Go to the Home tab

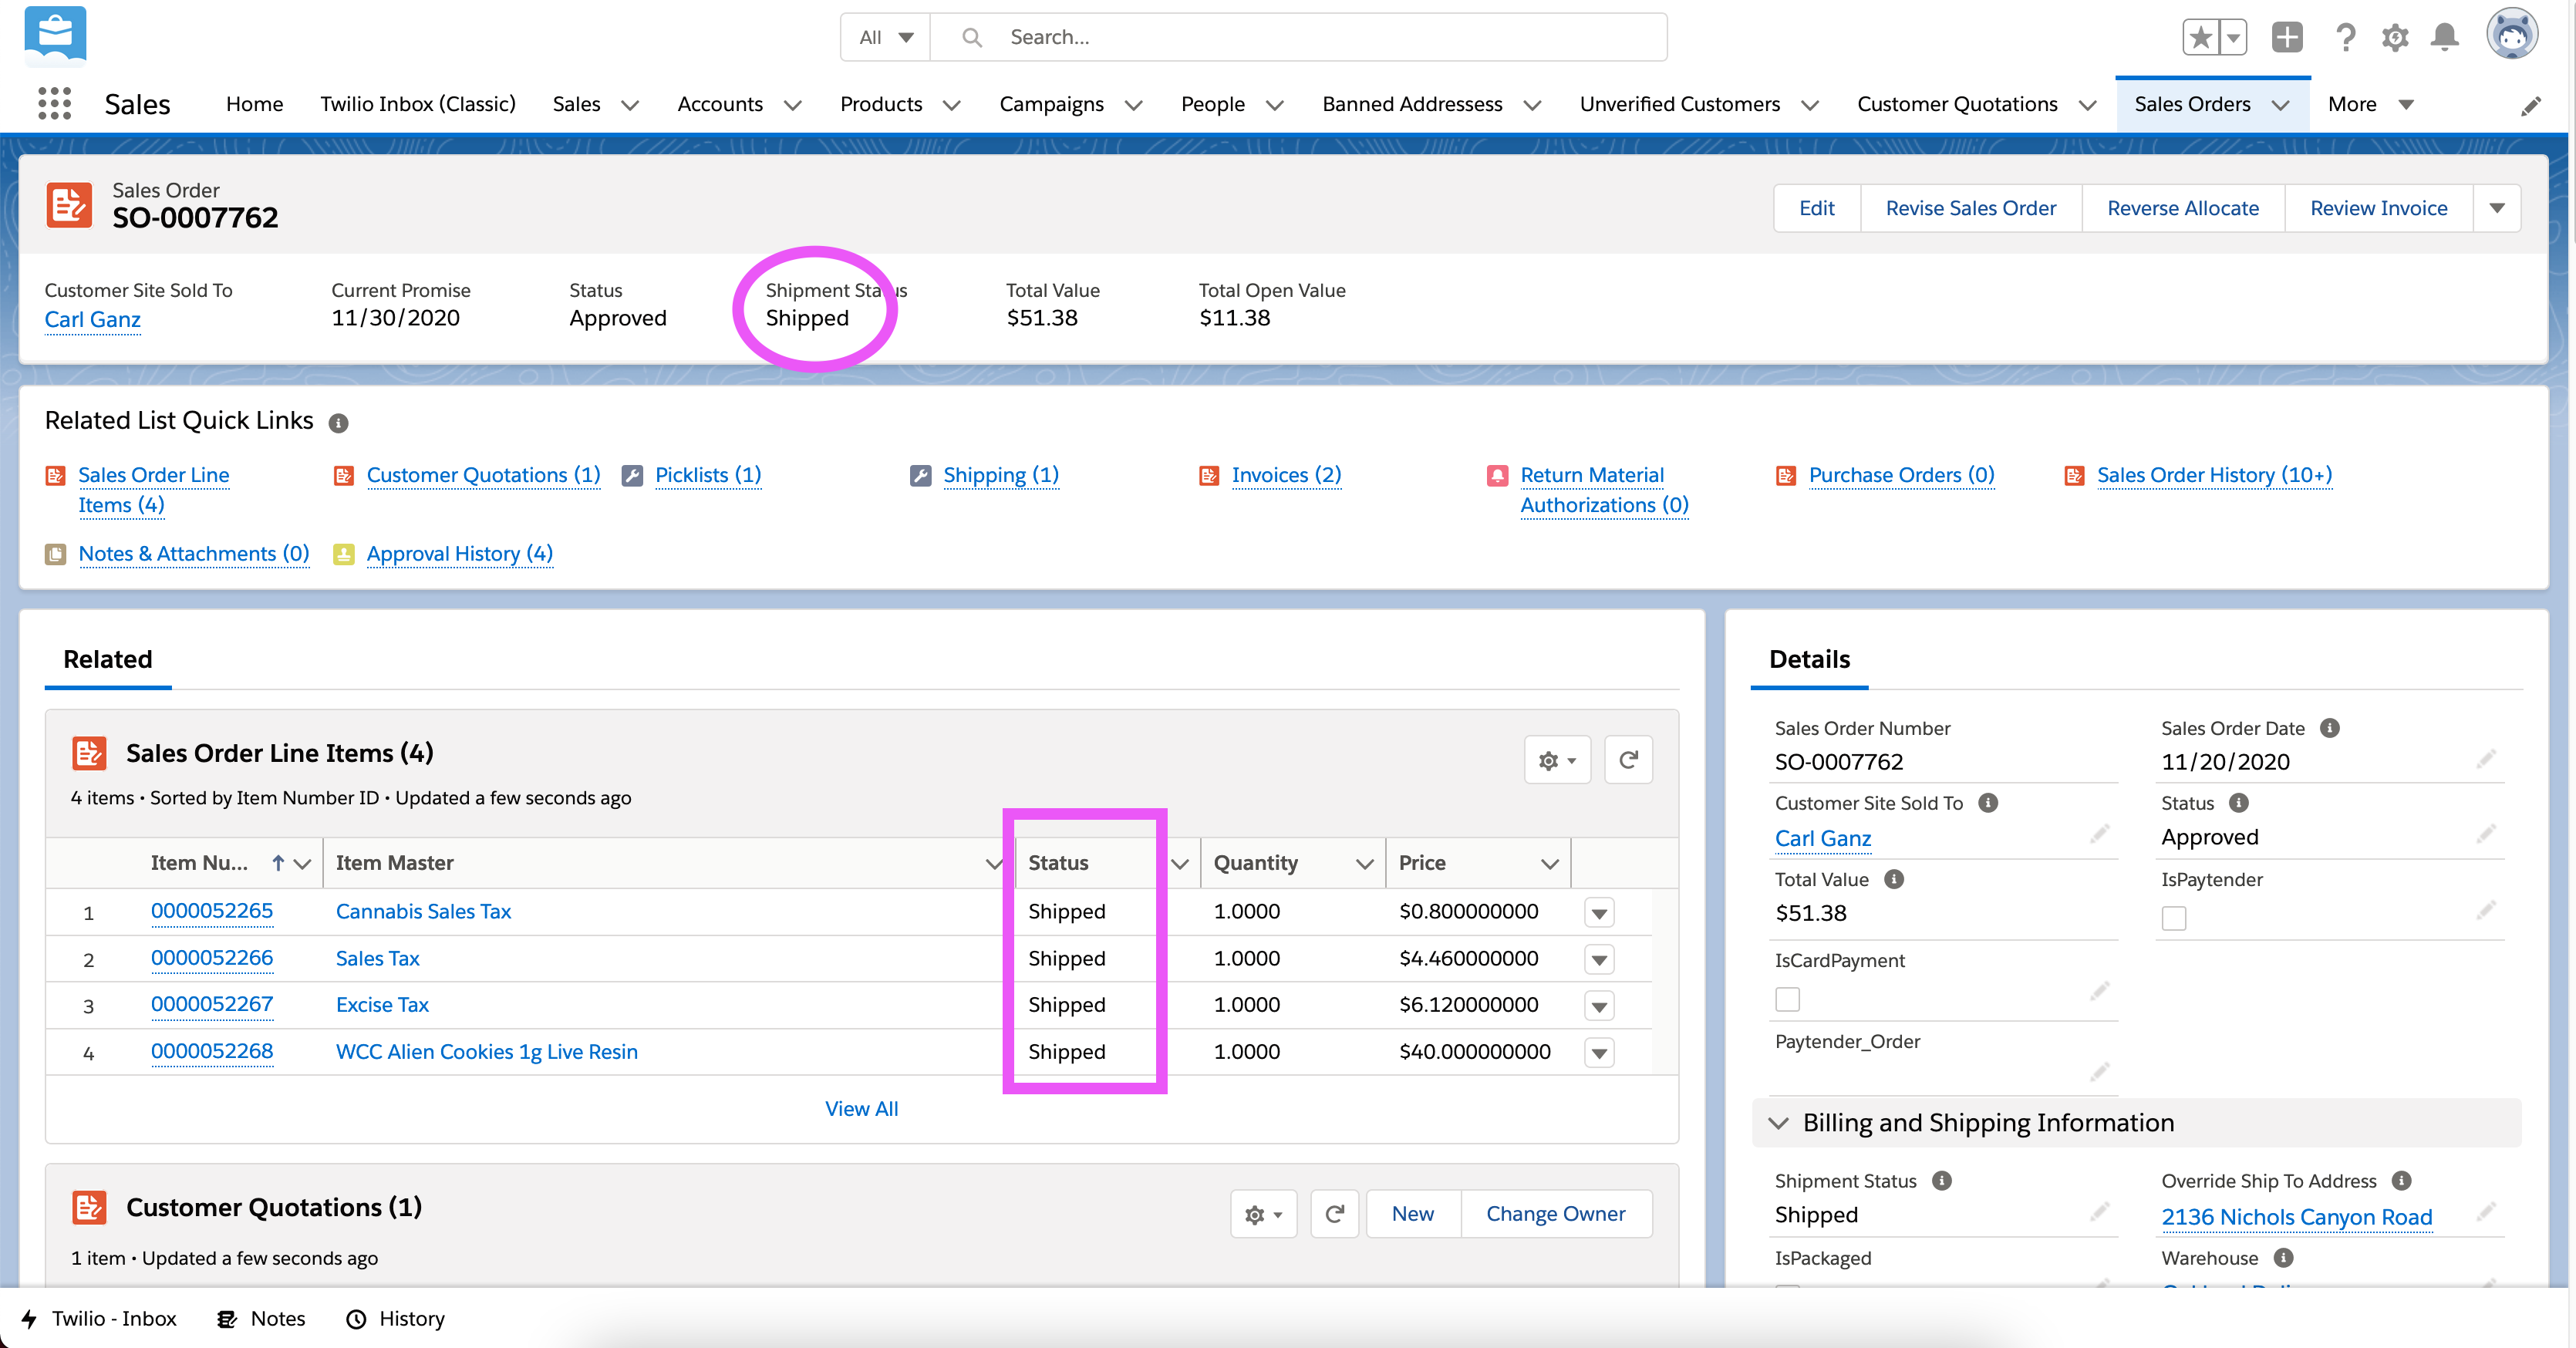pyautogui.click(x=254, y=104)
